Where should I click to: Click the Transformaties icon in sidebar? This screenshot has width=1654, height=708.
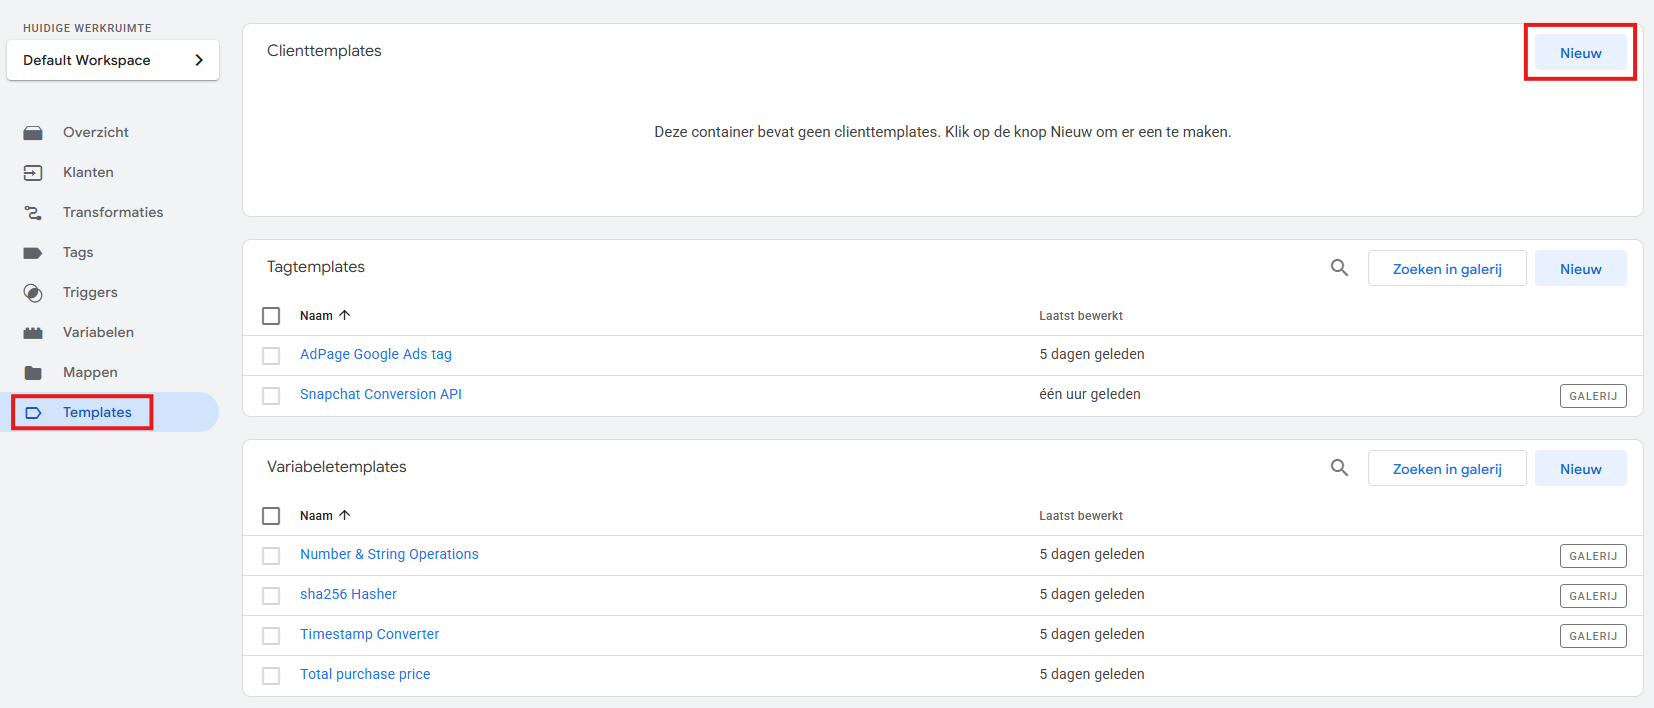click(x=33, y=213)
